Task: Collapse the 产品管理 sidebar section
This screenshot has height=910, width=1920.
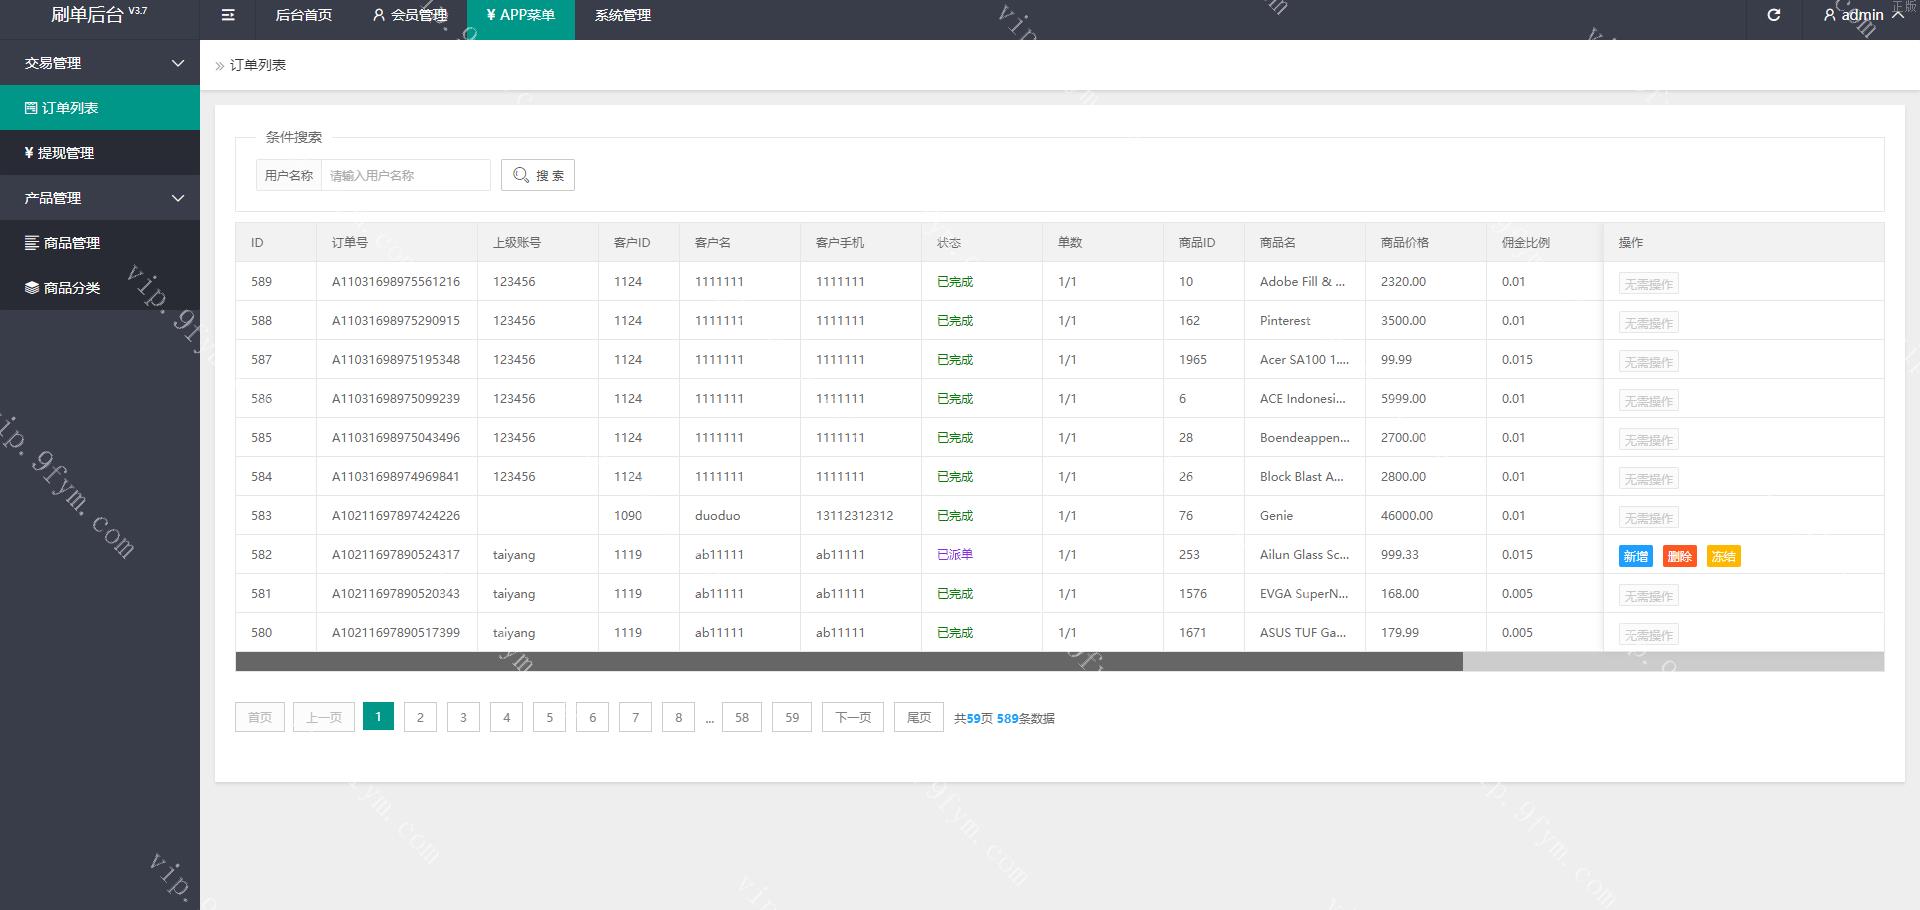Action: point(100,198)
